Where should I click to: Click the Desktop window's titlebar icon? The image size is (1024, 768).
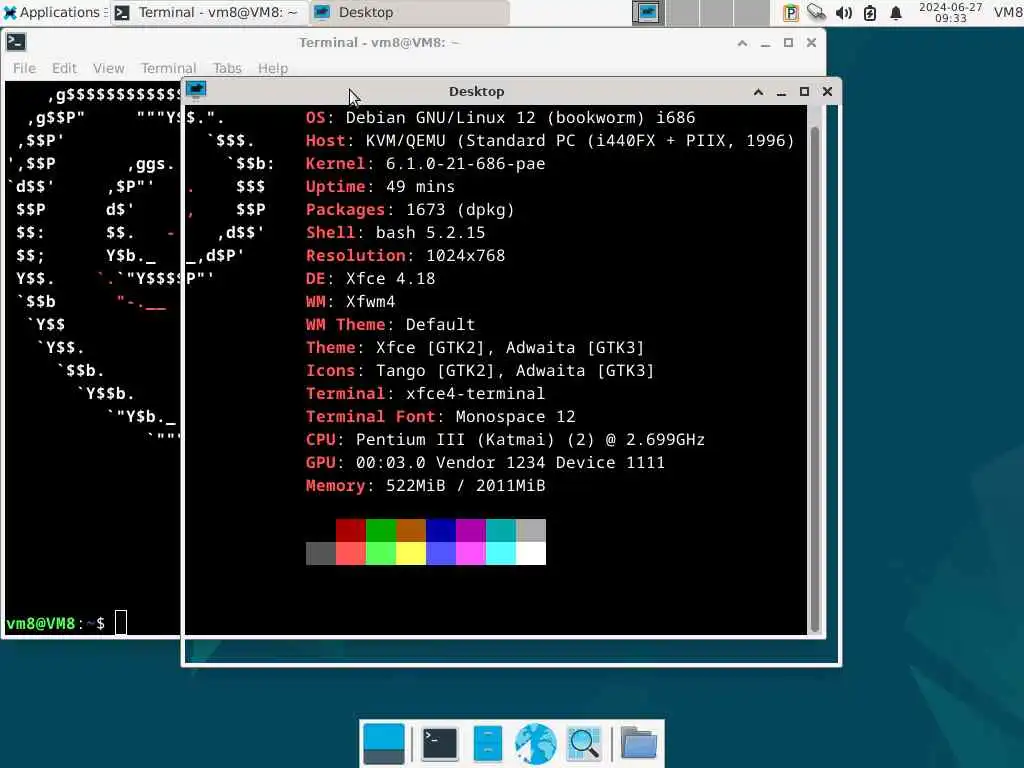point(196,91)
